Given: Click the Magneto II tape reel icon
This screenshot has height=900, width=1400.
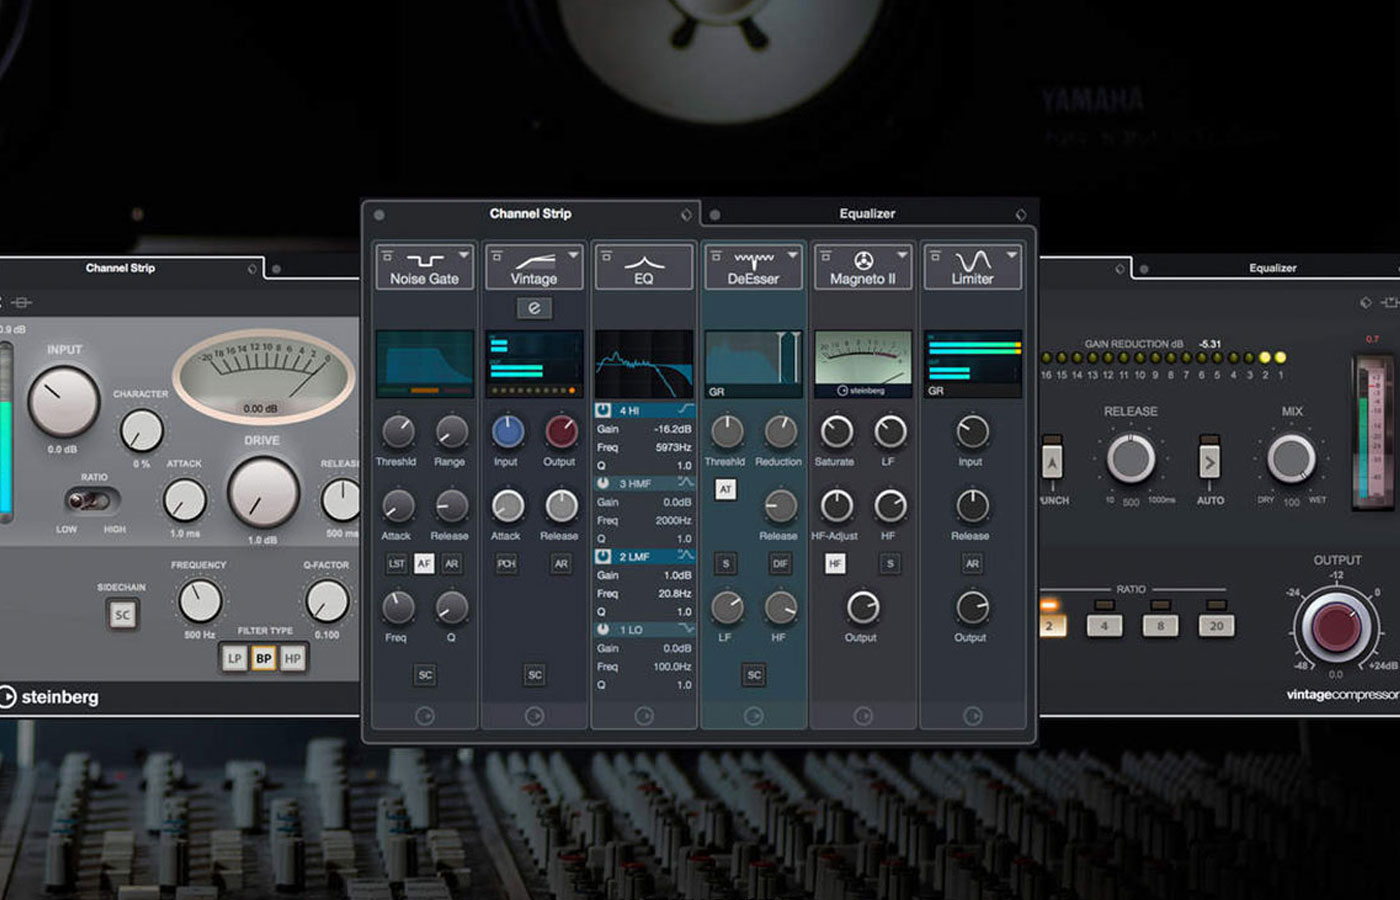Looking at the screenshot, I should coord(863,260).
